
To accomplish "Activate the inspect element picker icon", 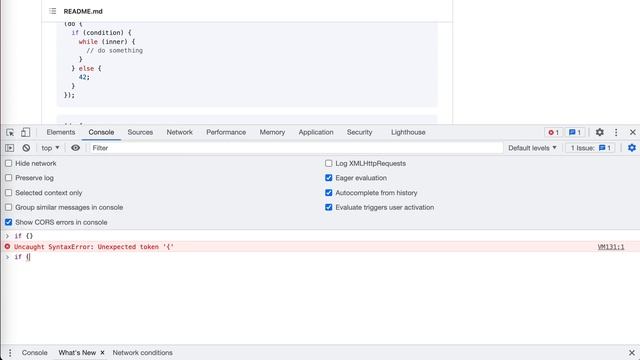I will click(10, 132).
